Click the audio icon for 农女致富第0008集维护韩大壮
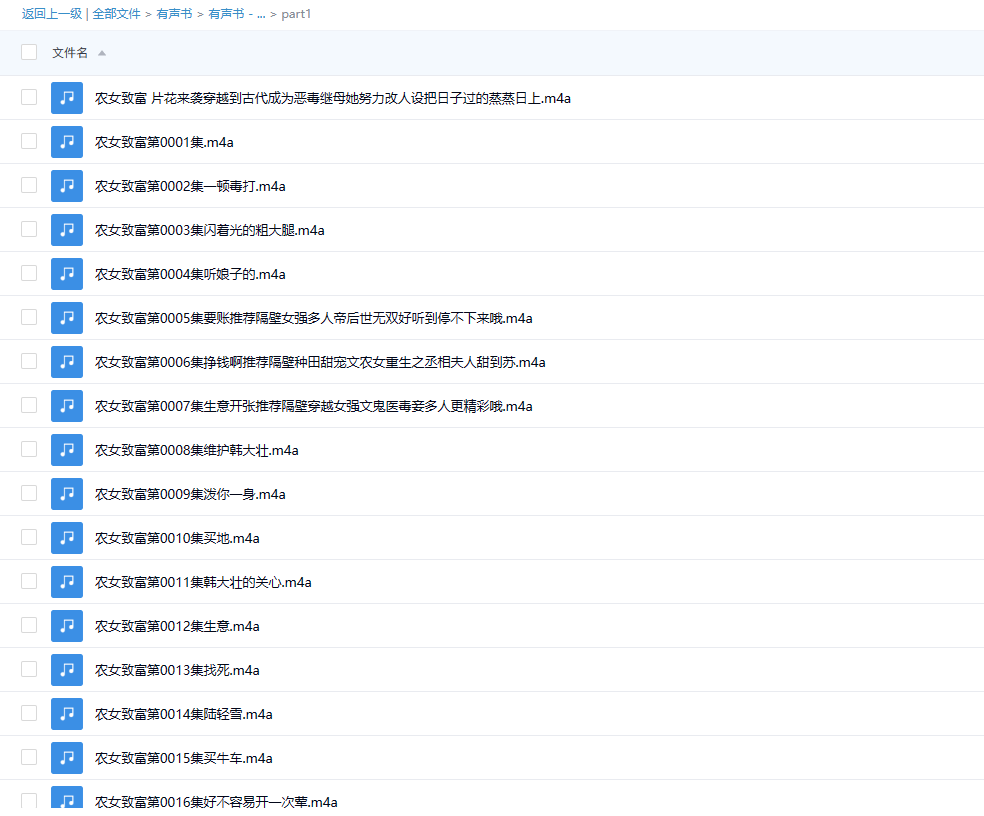 click(x=66, y=449)
